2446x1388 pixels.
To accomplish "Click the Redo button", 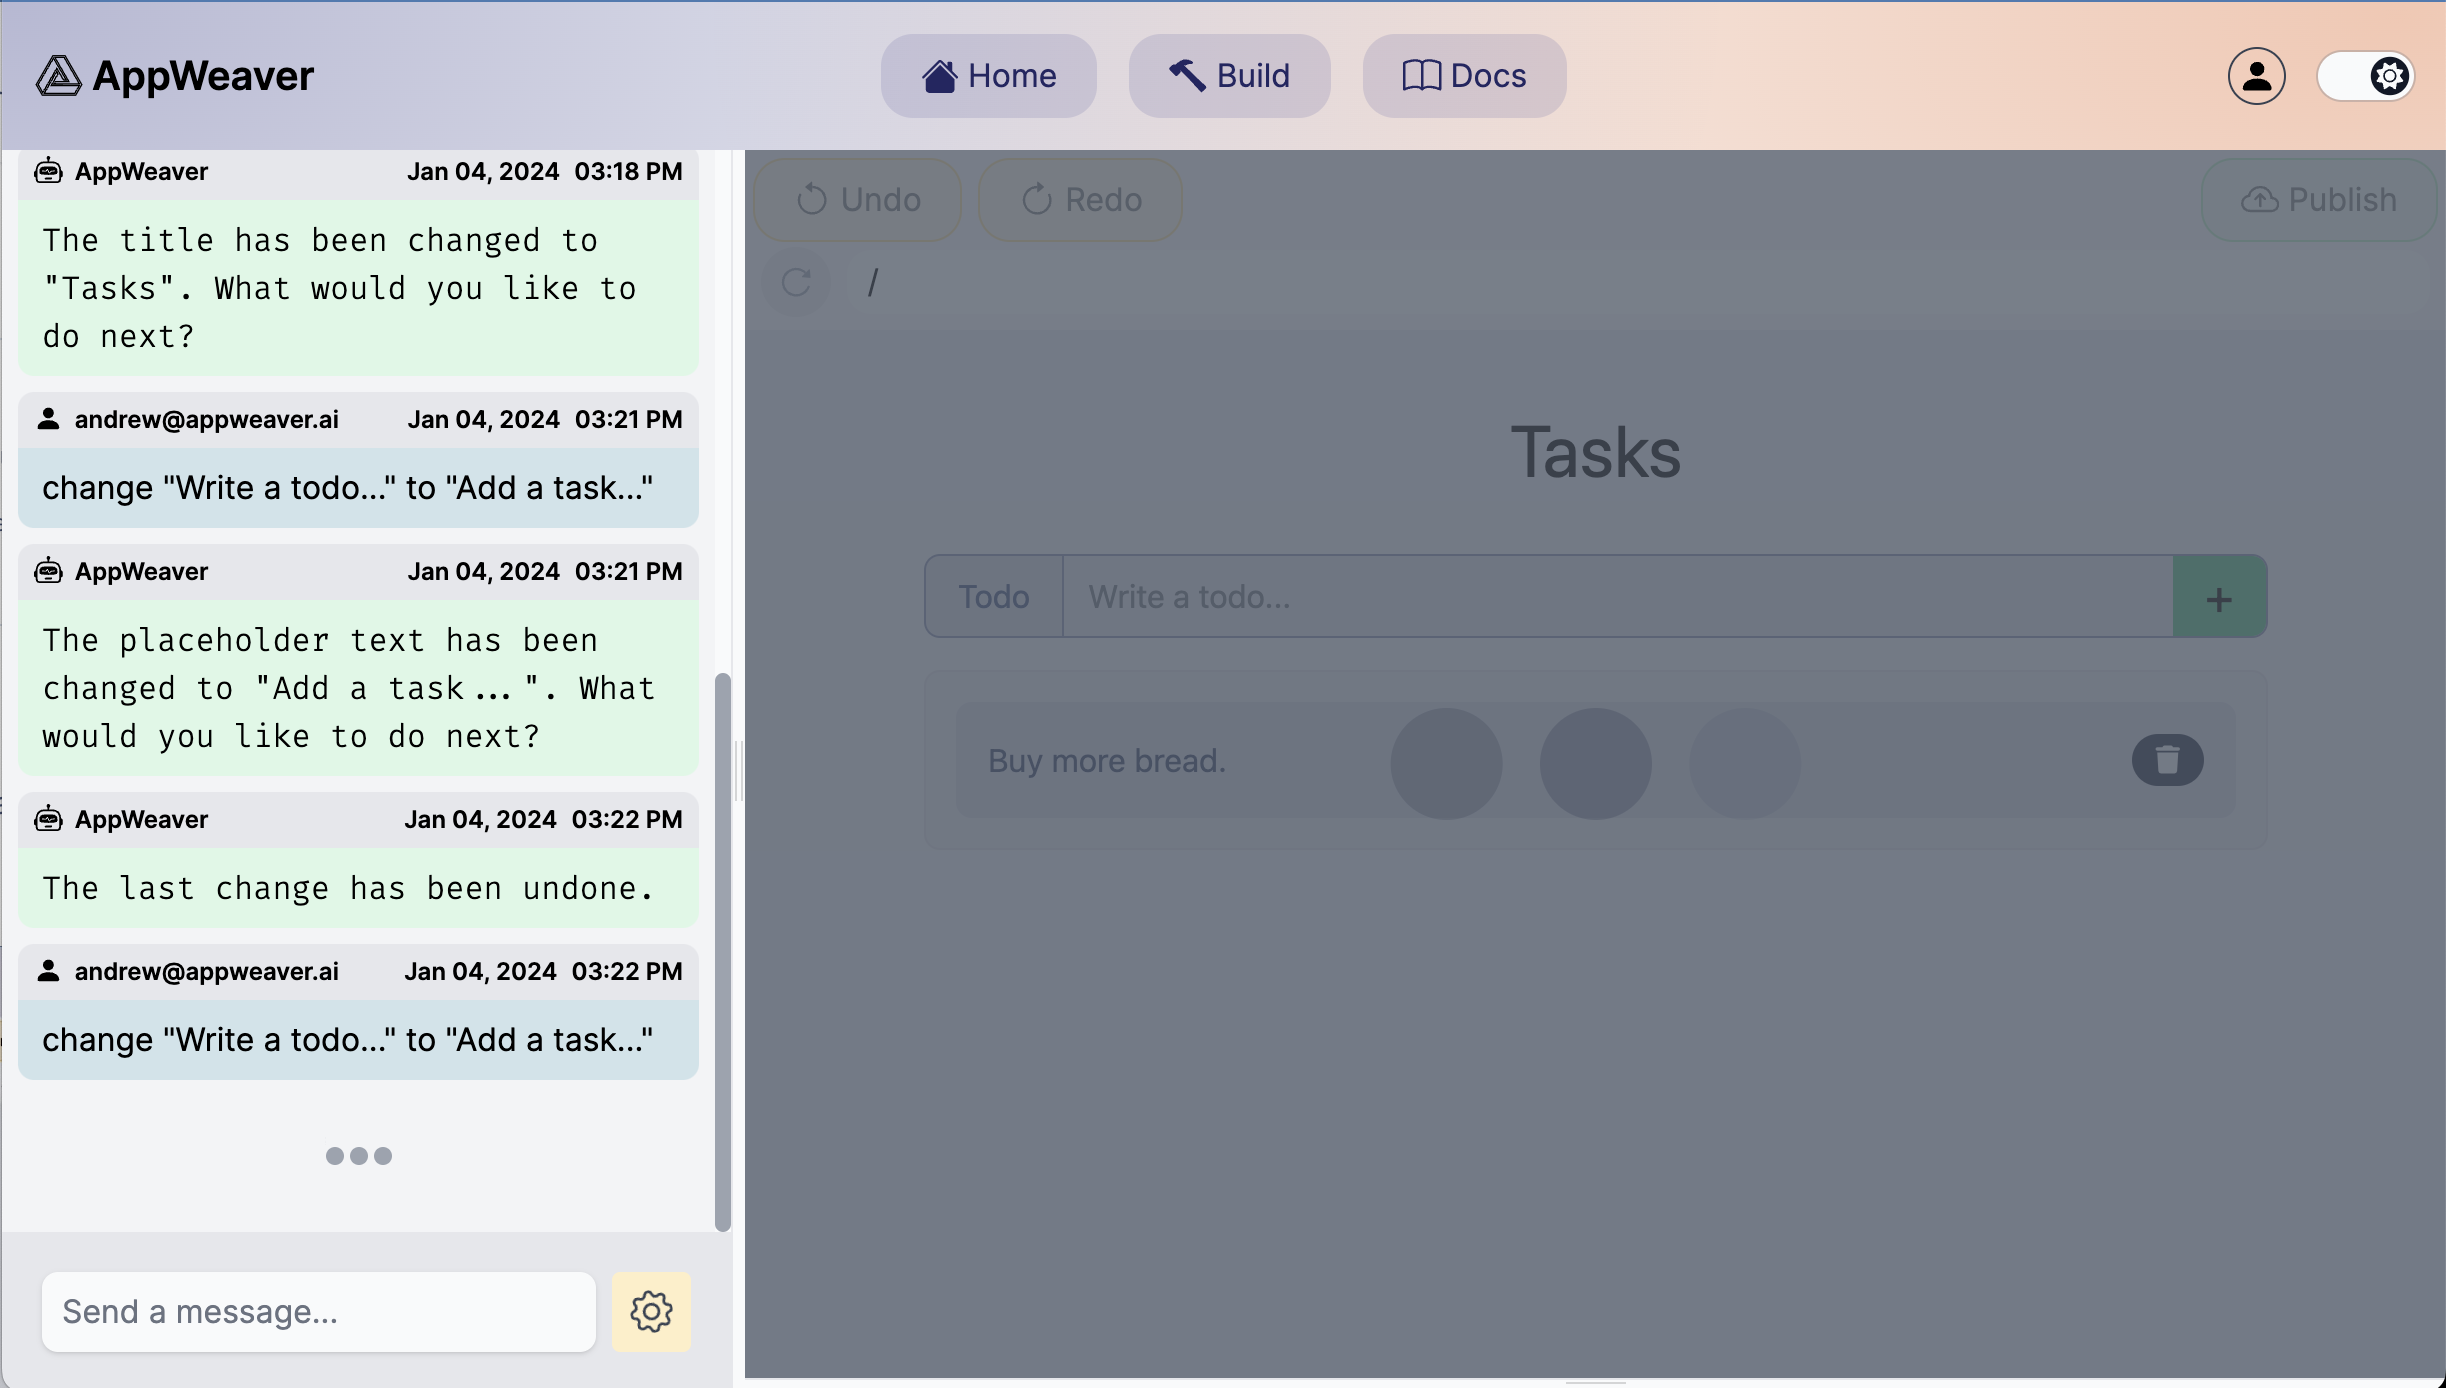I will 1081,200.
